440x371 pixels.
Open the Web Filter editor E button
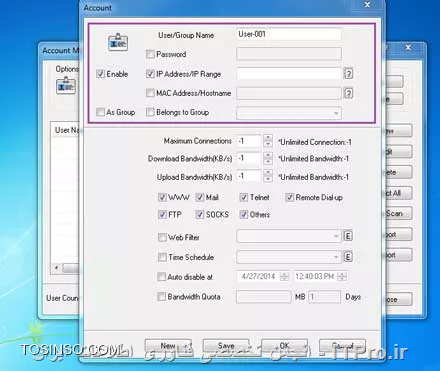(x=348, y=236)
